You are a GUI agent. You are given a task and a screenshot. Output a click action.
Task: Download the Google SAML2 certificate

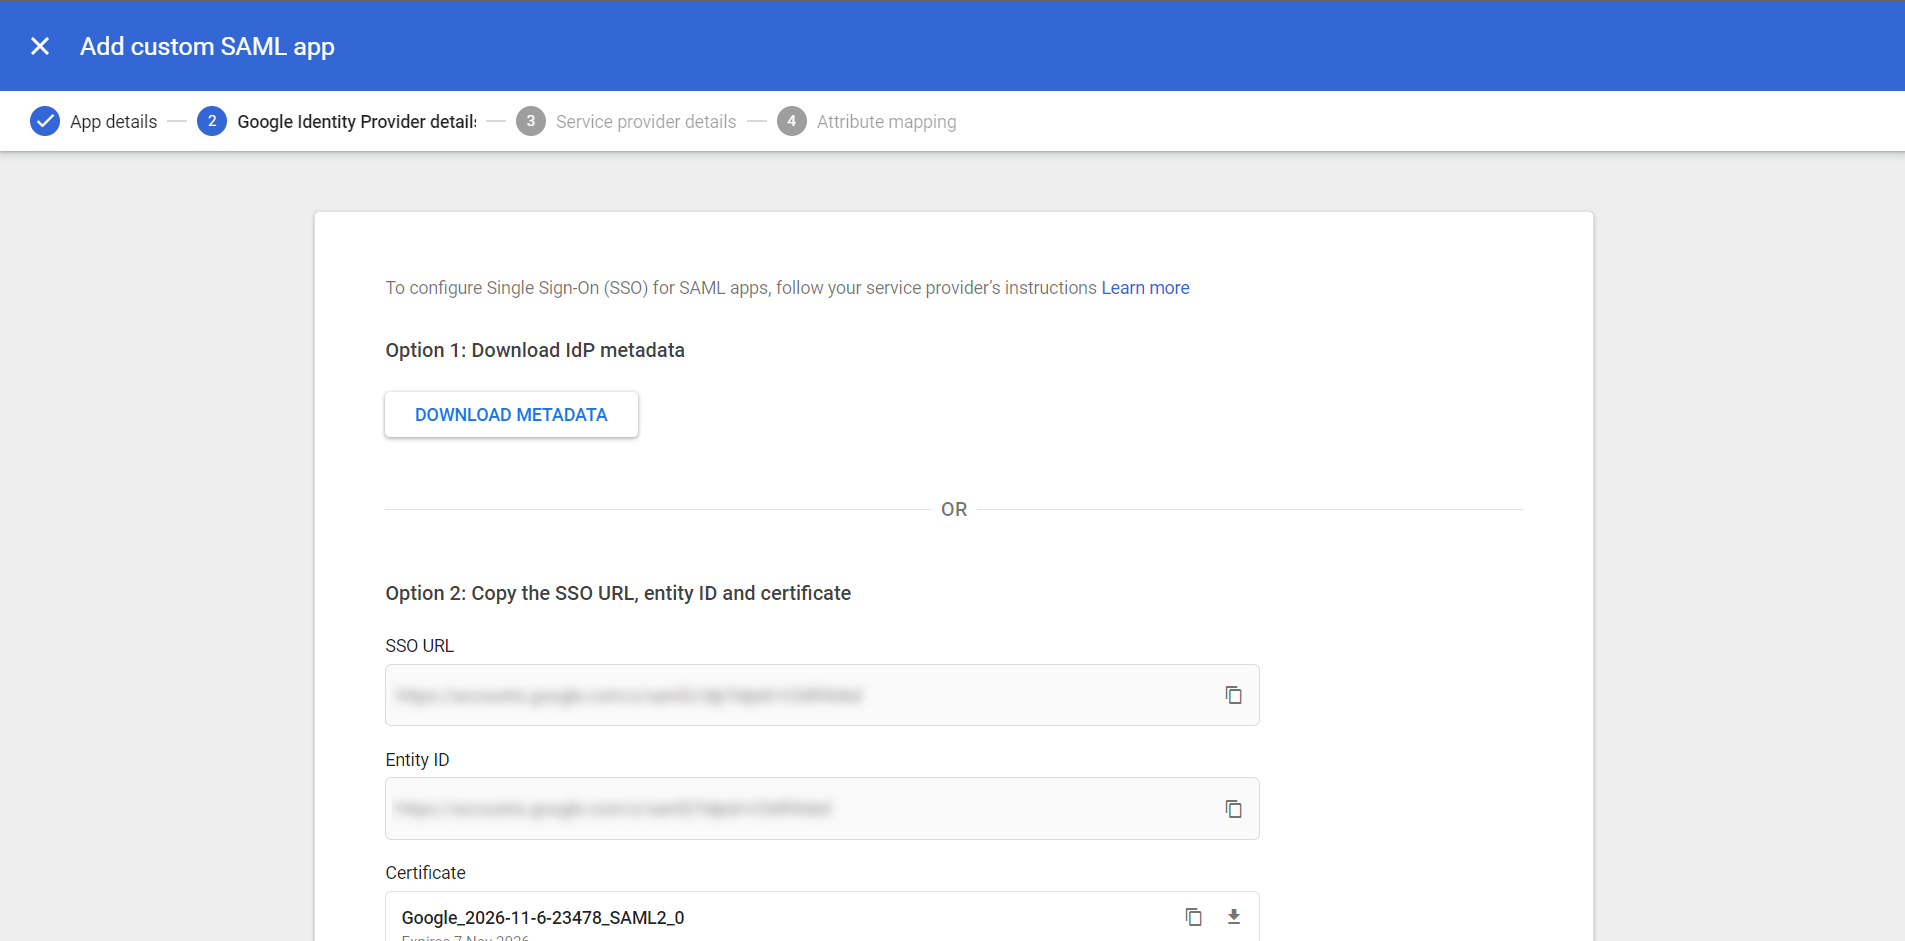(1234, 917)
